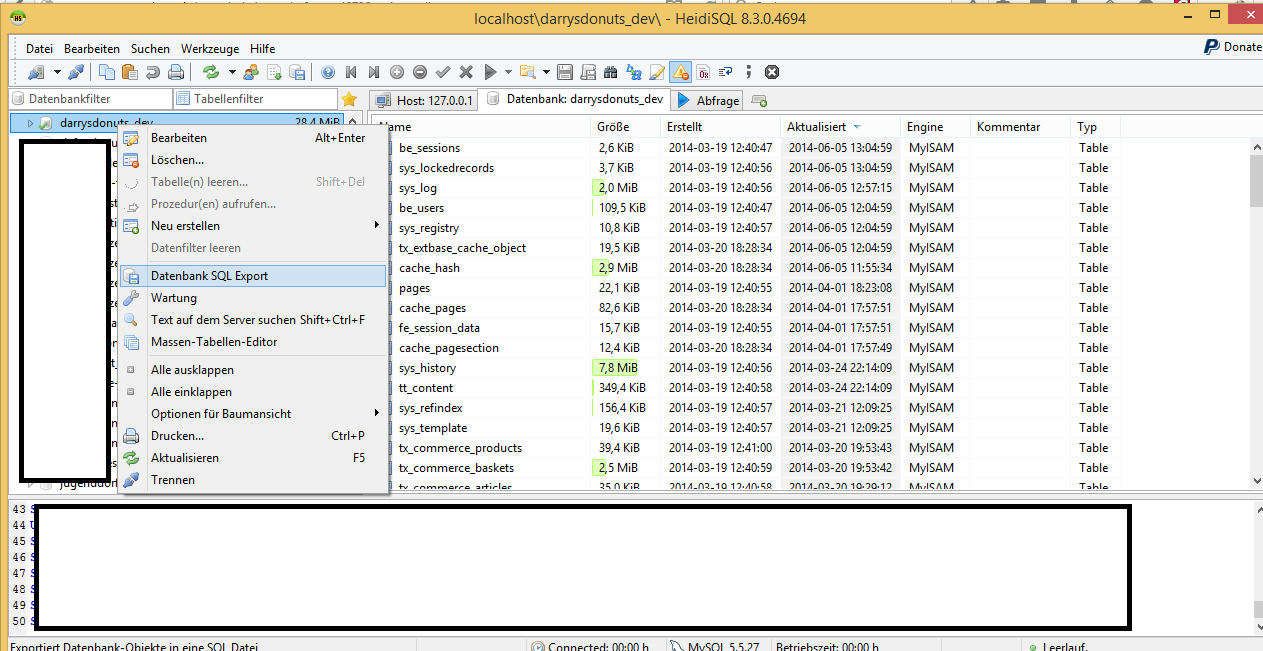The height and width of the screenshot is (651, 1263).
Task: Open dropdown arrow next to run query
Action: tap(508, 72)
